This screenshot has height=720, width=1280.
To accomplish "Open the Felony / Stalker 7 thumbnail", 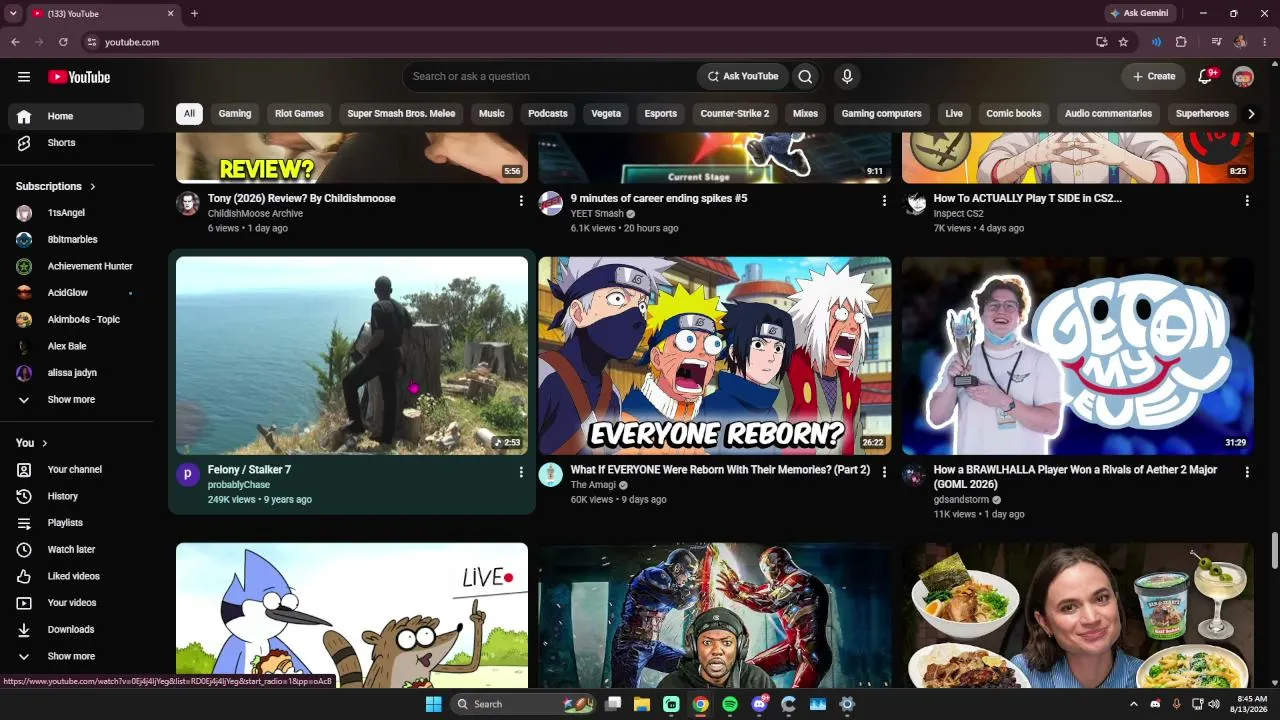I will [352, 356].
